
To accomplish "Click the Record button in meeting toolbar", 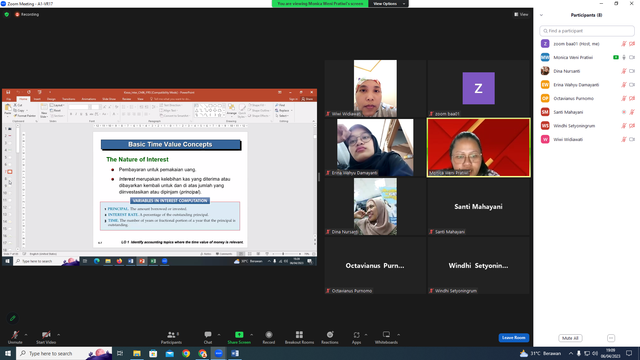I will point(269,337).
